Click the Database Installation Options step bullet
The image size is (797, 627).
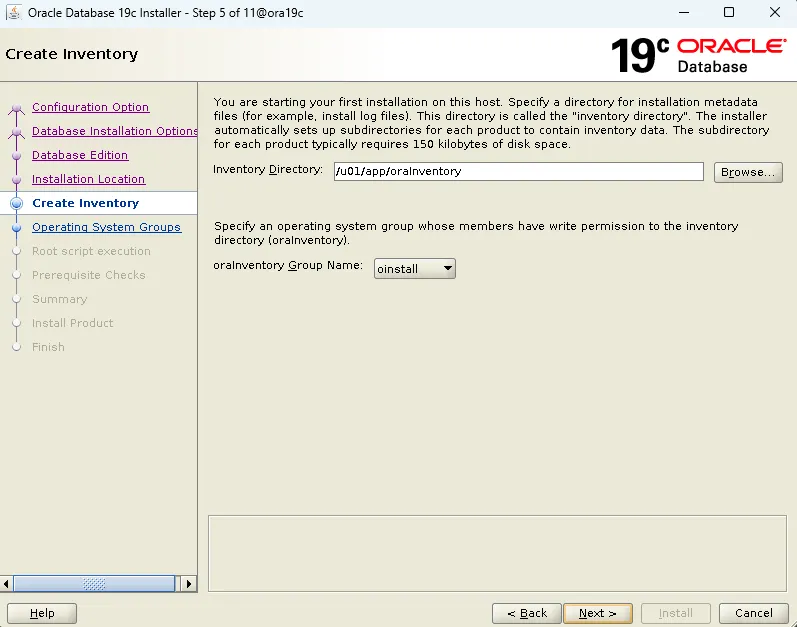16,132
